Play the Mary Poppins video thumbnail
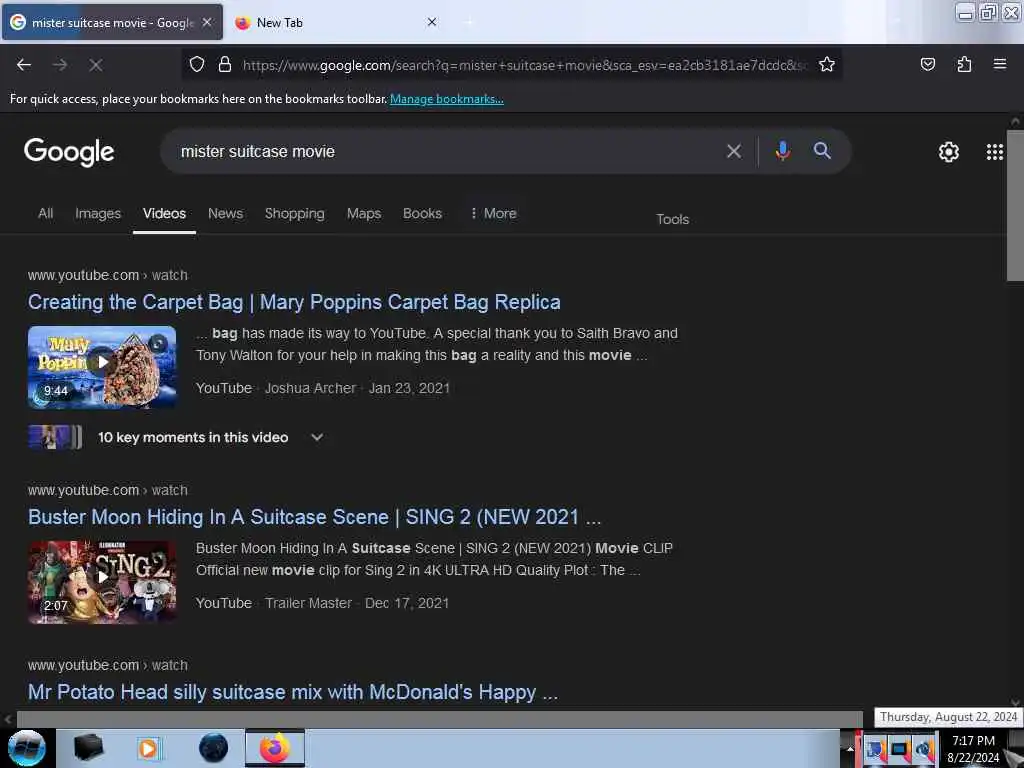This screenshot has height=768, width=1024. click(x=102, y=367)
